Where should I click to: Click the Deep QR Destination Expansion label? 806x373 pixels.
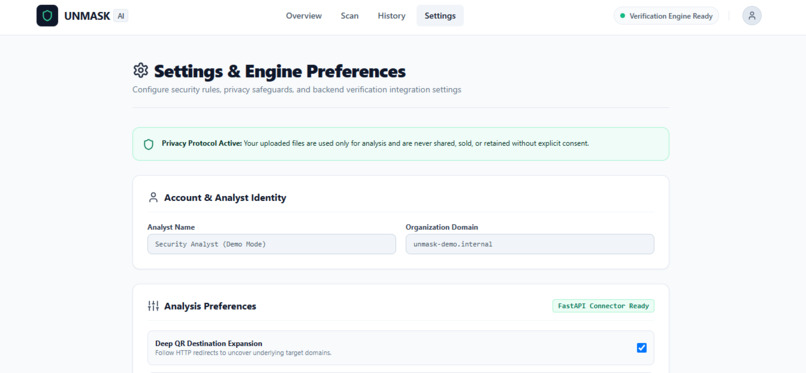point(209,343)
